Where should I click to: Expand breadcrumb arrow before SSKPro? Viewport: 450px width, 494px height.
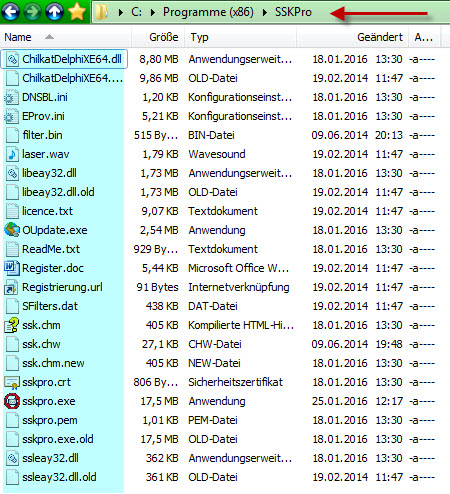click(265, 12)
